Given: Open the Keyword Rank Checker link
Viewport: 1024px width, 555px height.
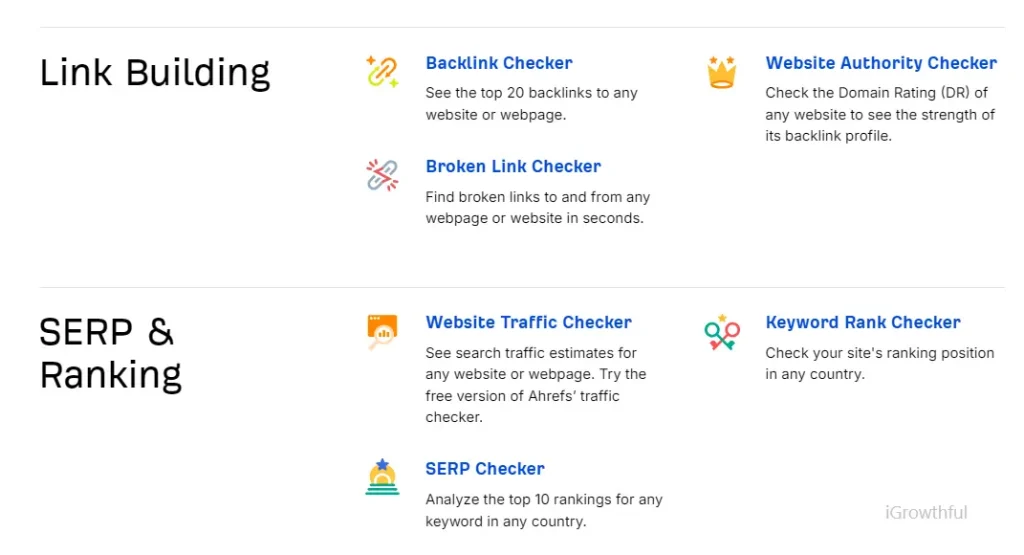Looking at the screenshot, I should coord(863,323).
